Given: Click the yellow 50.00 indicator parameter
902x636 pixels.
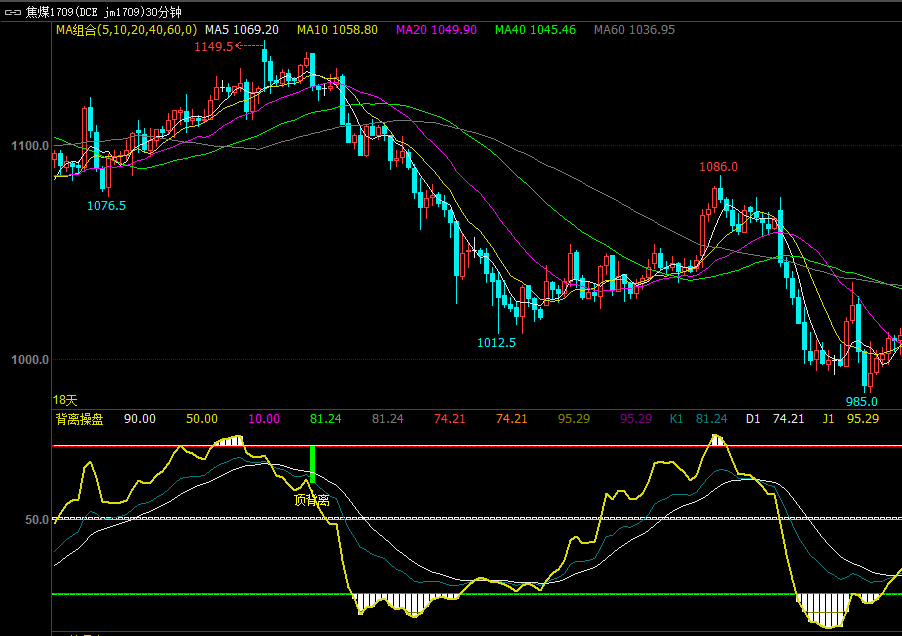Looking at the screenshot, I should click(x=202, y=419).
